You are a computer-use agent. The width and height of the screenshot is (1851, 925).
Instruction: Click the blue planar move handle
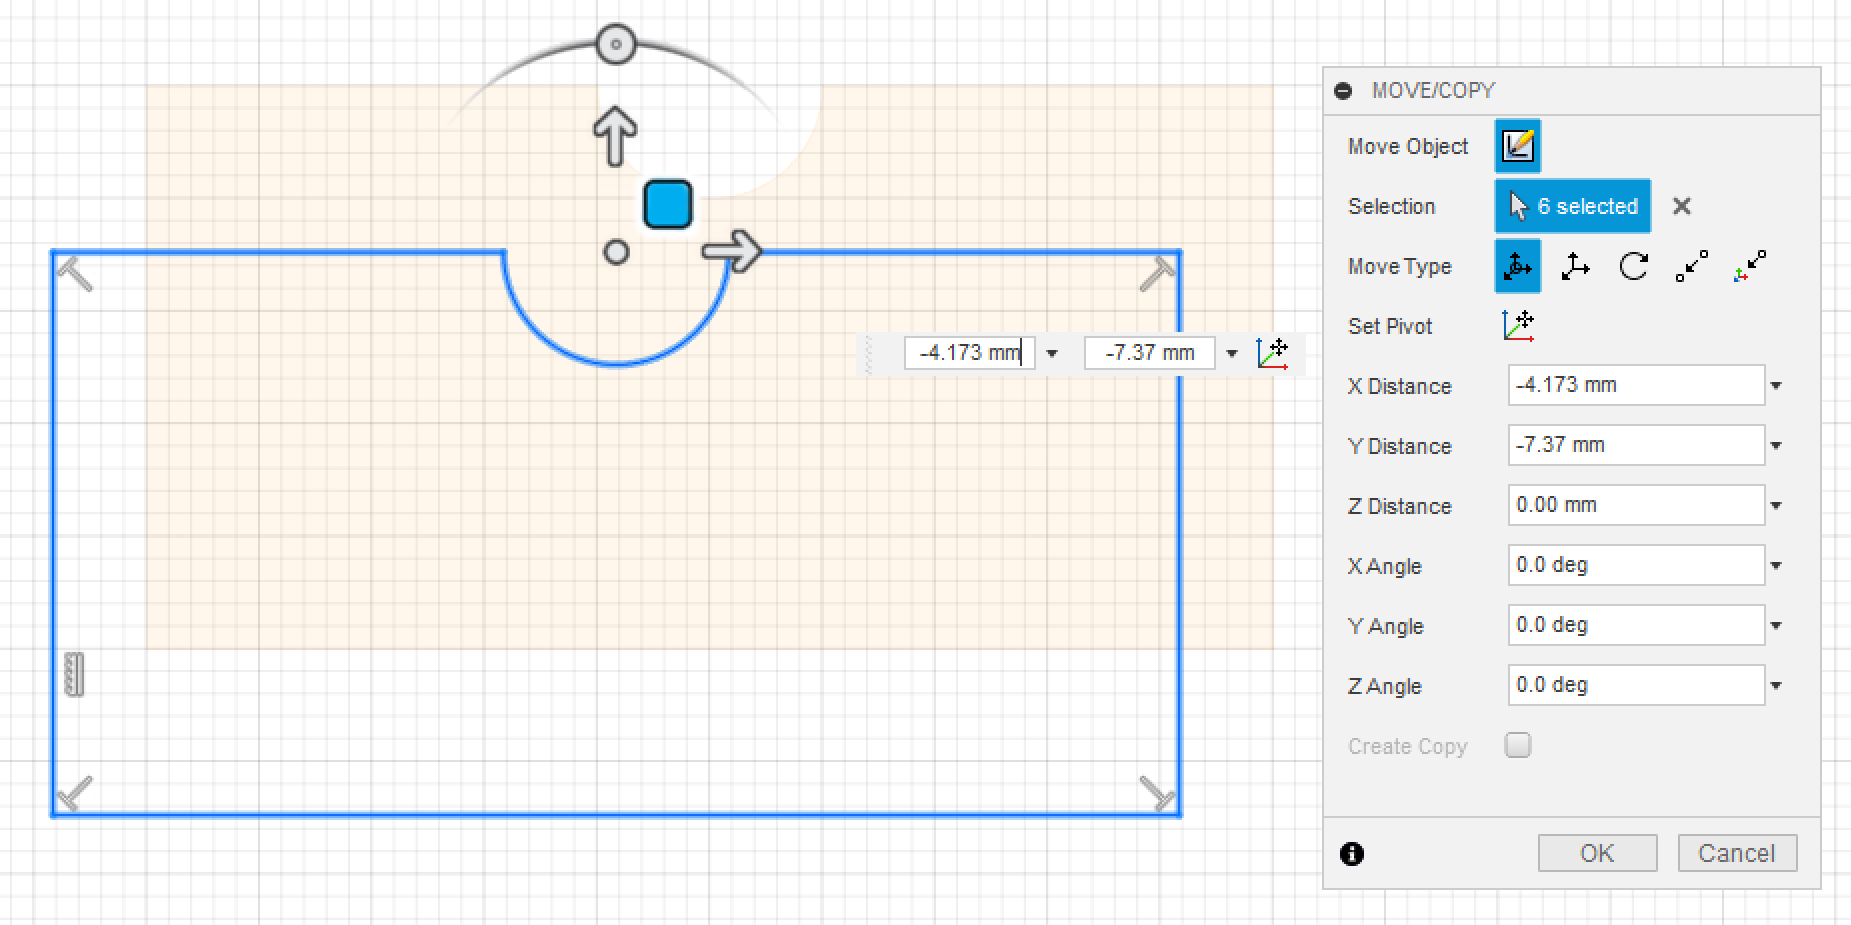click(x=666, y=204)
